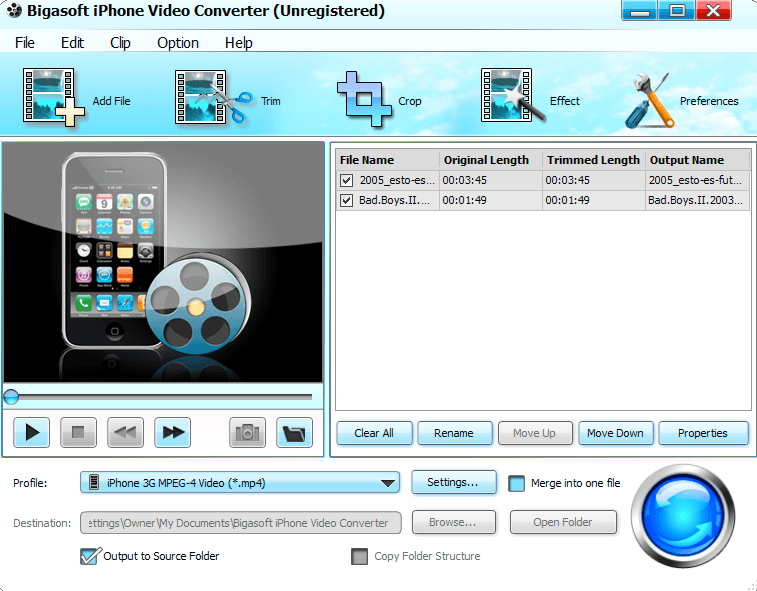Toggle the Copy Folder Structure checkbox
757x591 pixels.
(359, 556)
